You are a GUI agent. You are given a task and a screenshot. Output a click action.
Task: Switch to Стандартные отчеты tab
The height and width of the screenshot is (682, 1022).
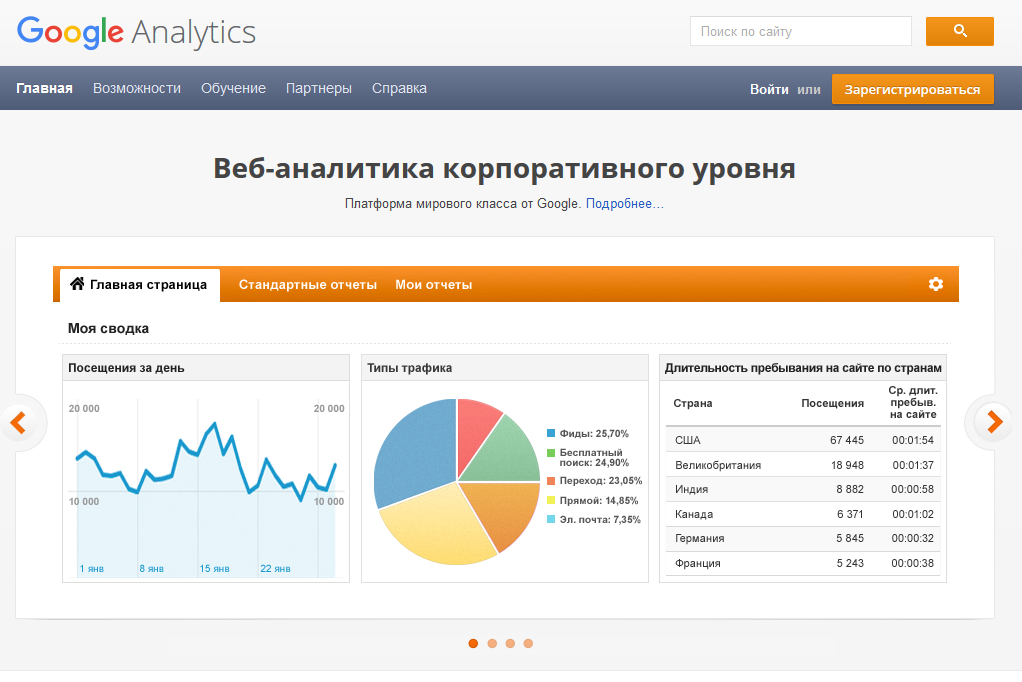(x=308, y=285)
